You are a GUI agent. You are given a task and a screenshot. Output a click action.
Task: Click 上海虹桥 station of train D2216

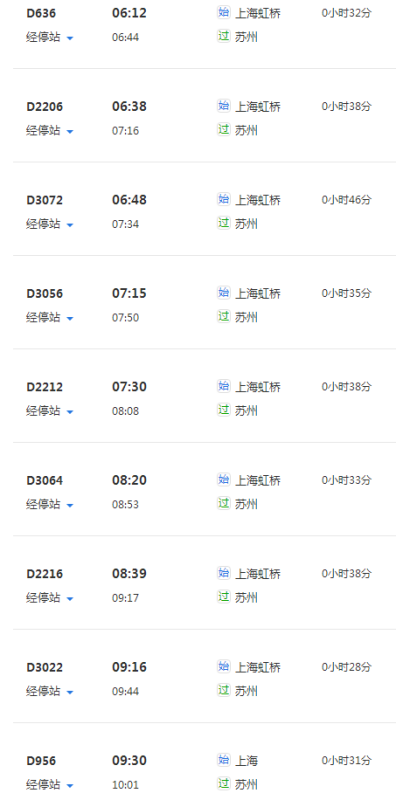pyautogui.click(x=258, y=574)
